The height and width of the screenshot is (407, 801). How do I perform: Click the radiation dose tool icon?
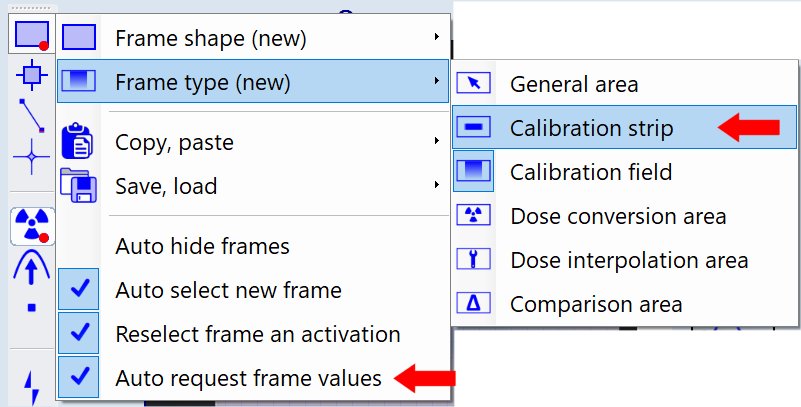32,225
